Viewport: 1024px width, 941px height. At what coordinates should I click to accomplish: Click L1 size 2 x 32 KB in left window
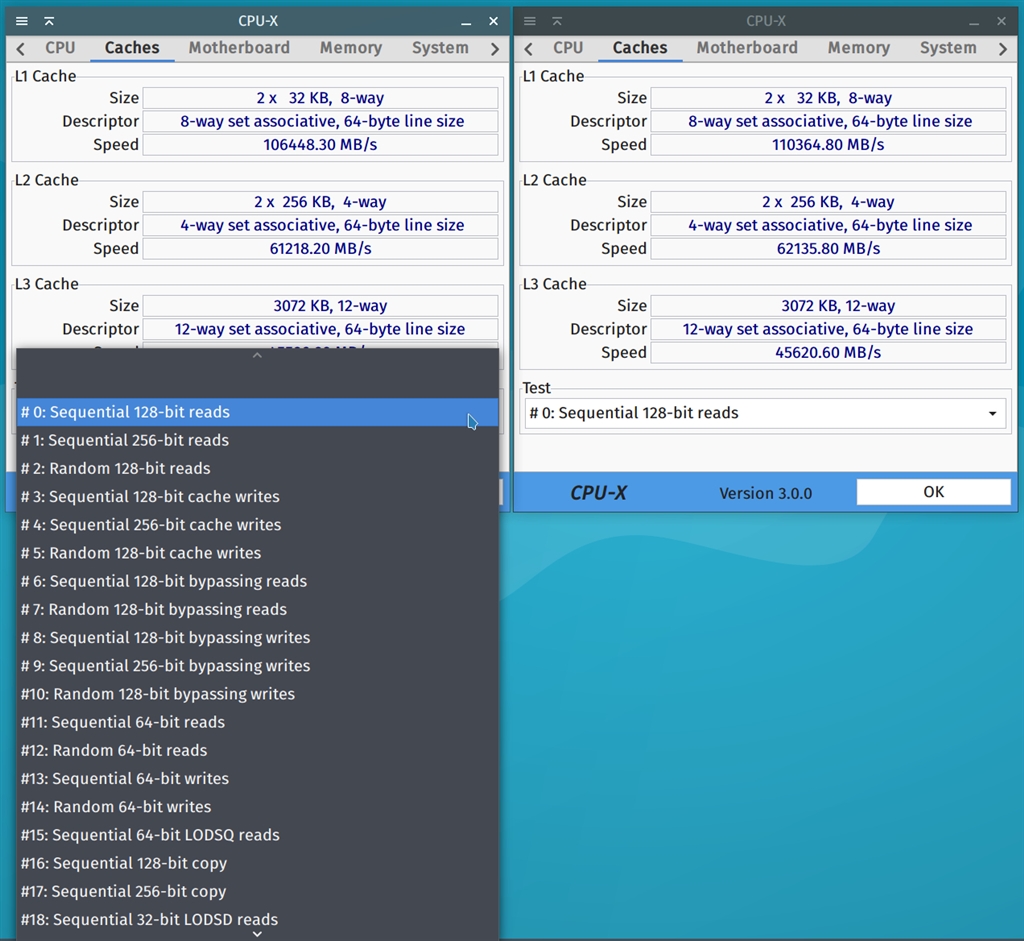coord(320,98)
